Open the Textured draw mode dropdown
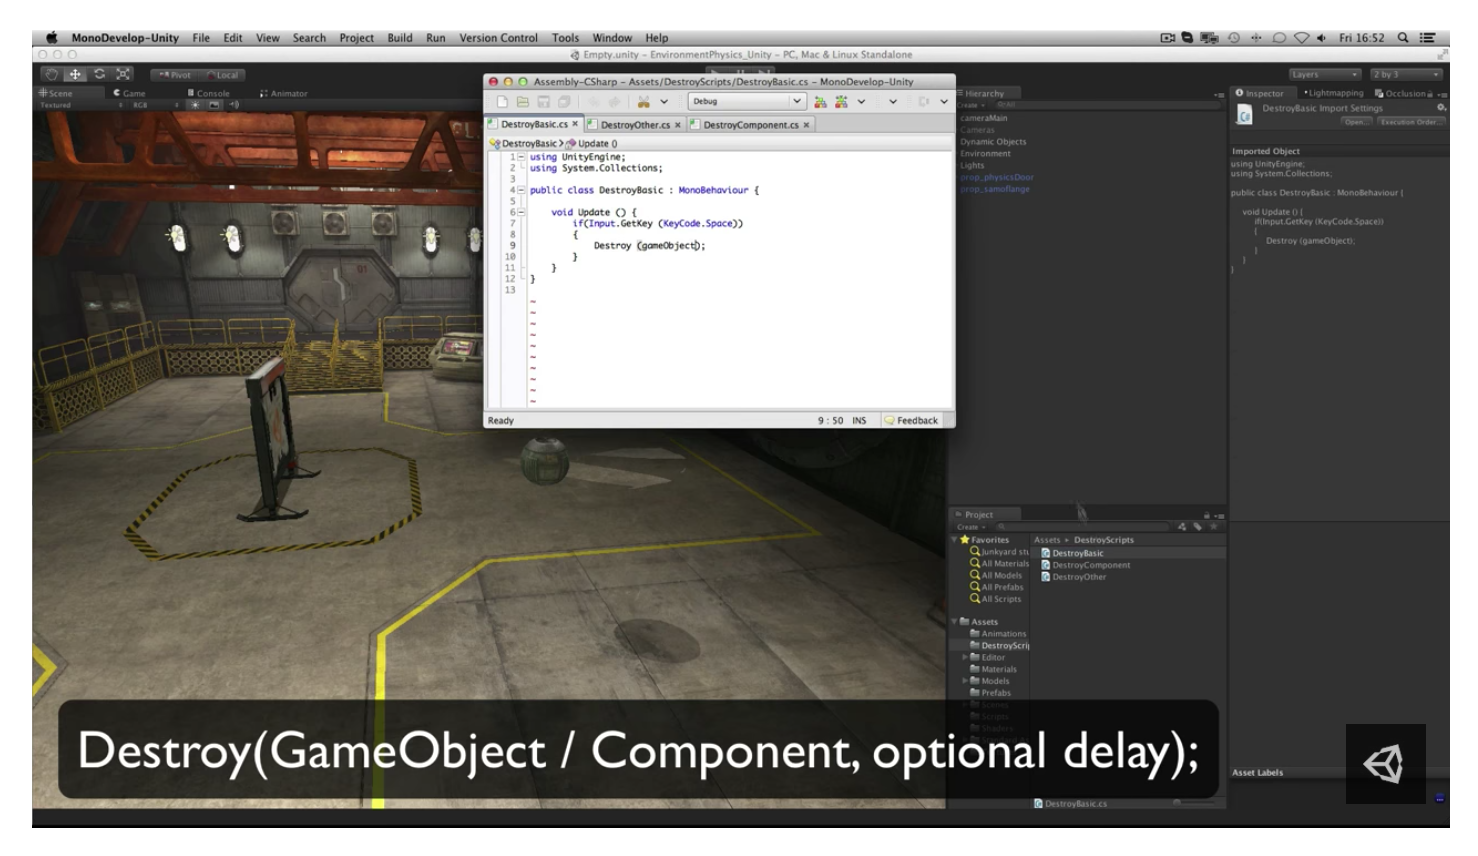 click(x=80, y=104)
